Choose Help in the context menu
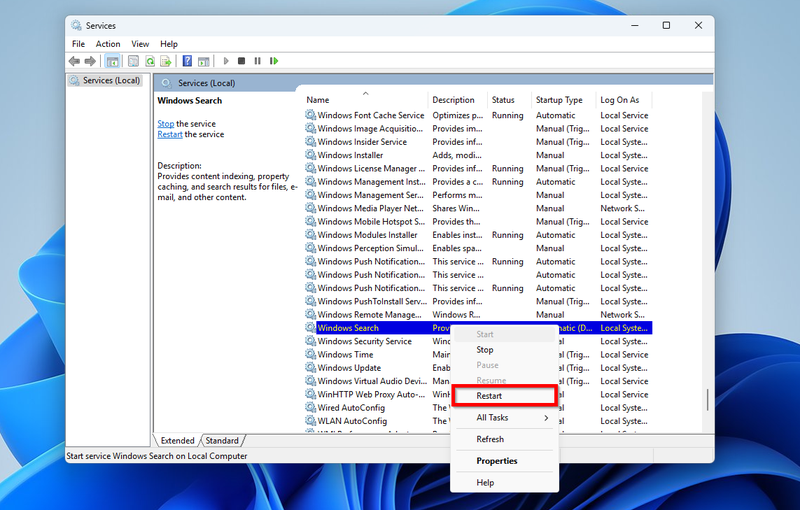The height and width of the screenshot is (510, 800). [505, 482]
